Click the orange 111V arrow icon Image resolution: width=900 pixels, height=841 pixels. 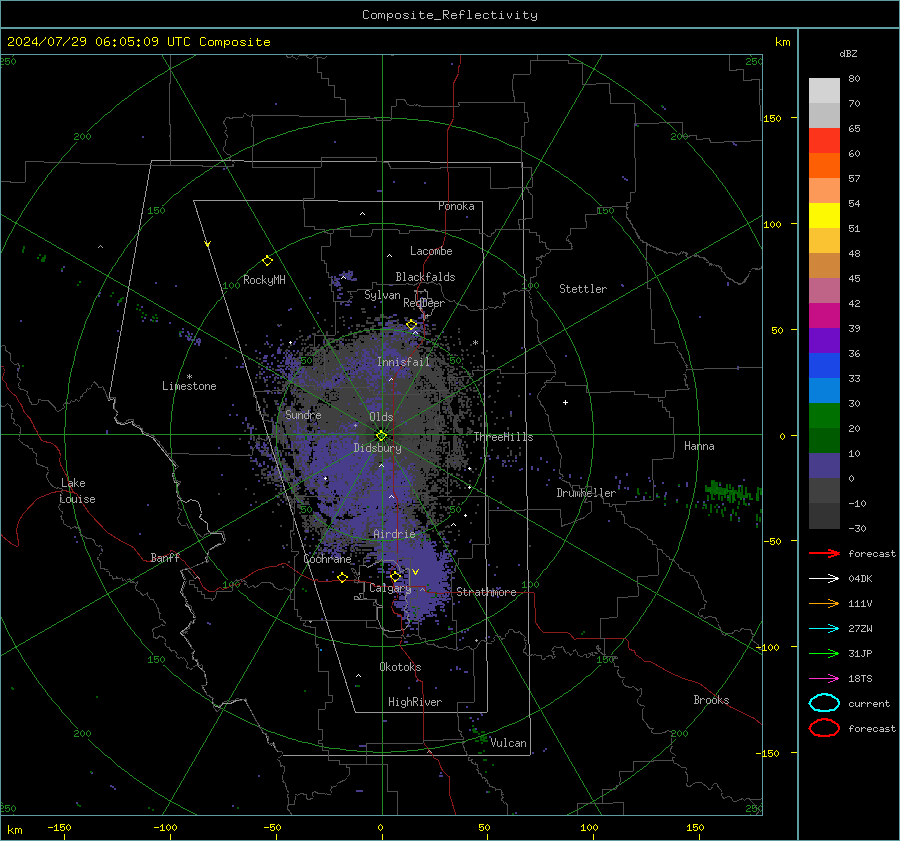[x=824, y=603]
